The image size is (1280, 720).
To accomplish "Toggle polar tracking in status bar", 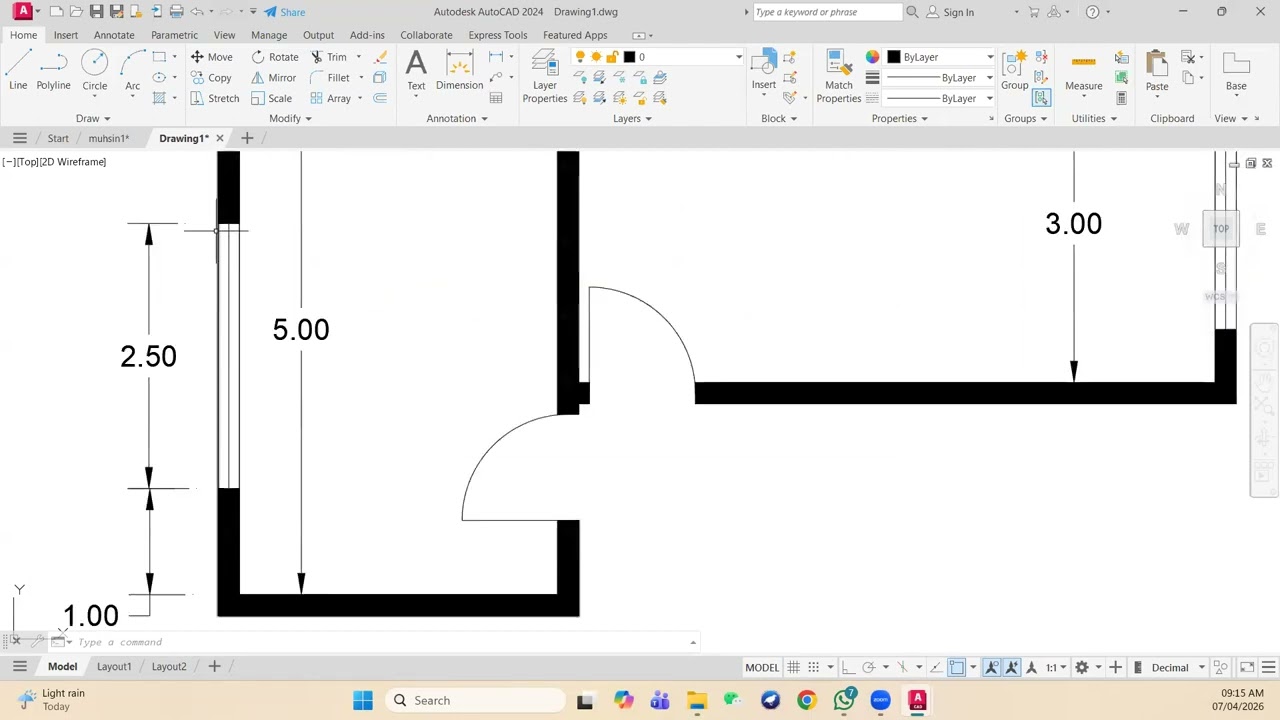I will [x=868, y=667].
